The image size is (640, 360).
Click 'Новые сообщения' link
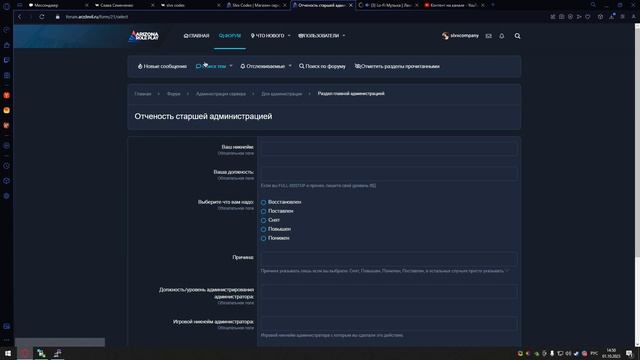click(x=162, y=66)
